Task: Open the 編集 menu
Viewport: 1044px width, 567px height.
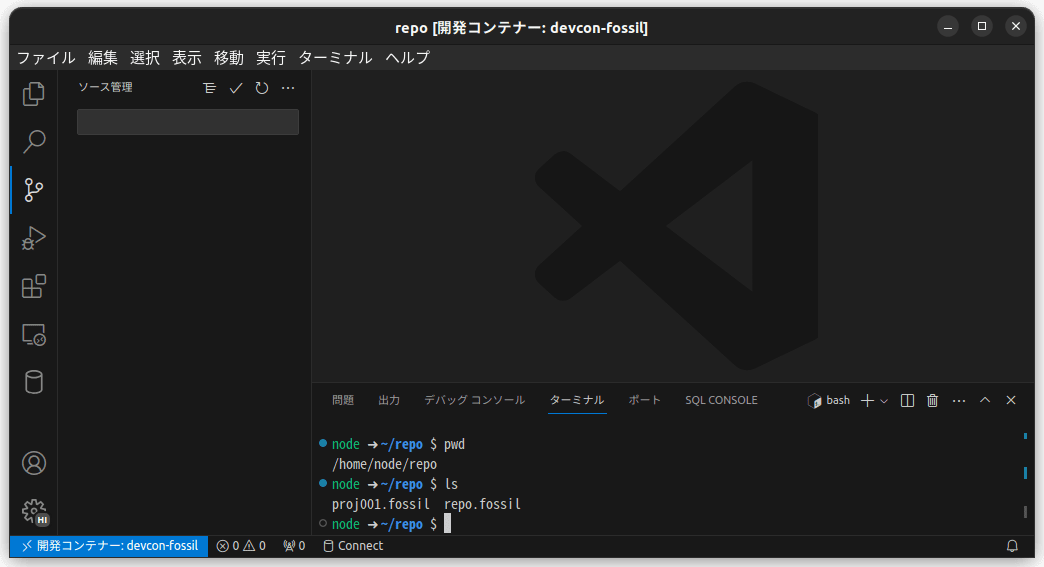Action: tap(103, 58)
